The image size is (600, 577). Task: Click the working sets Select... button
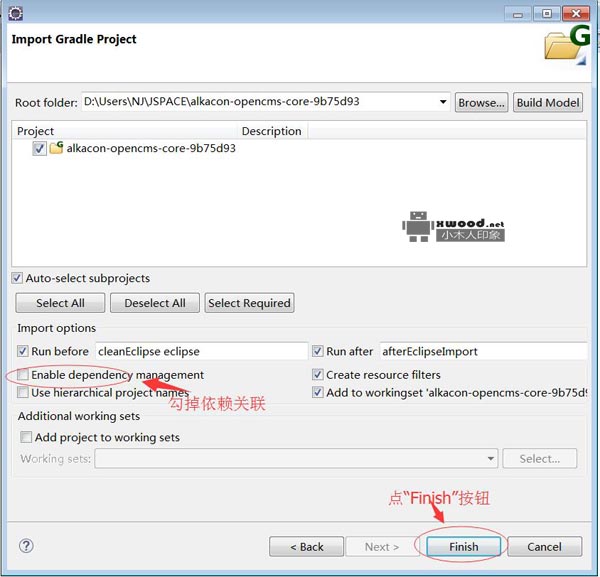coord(540,458)
